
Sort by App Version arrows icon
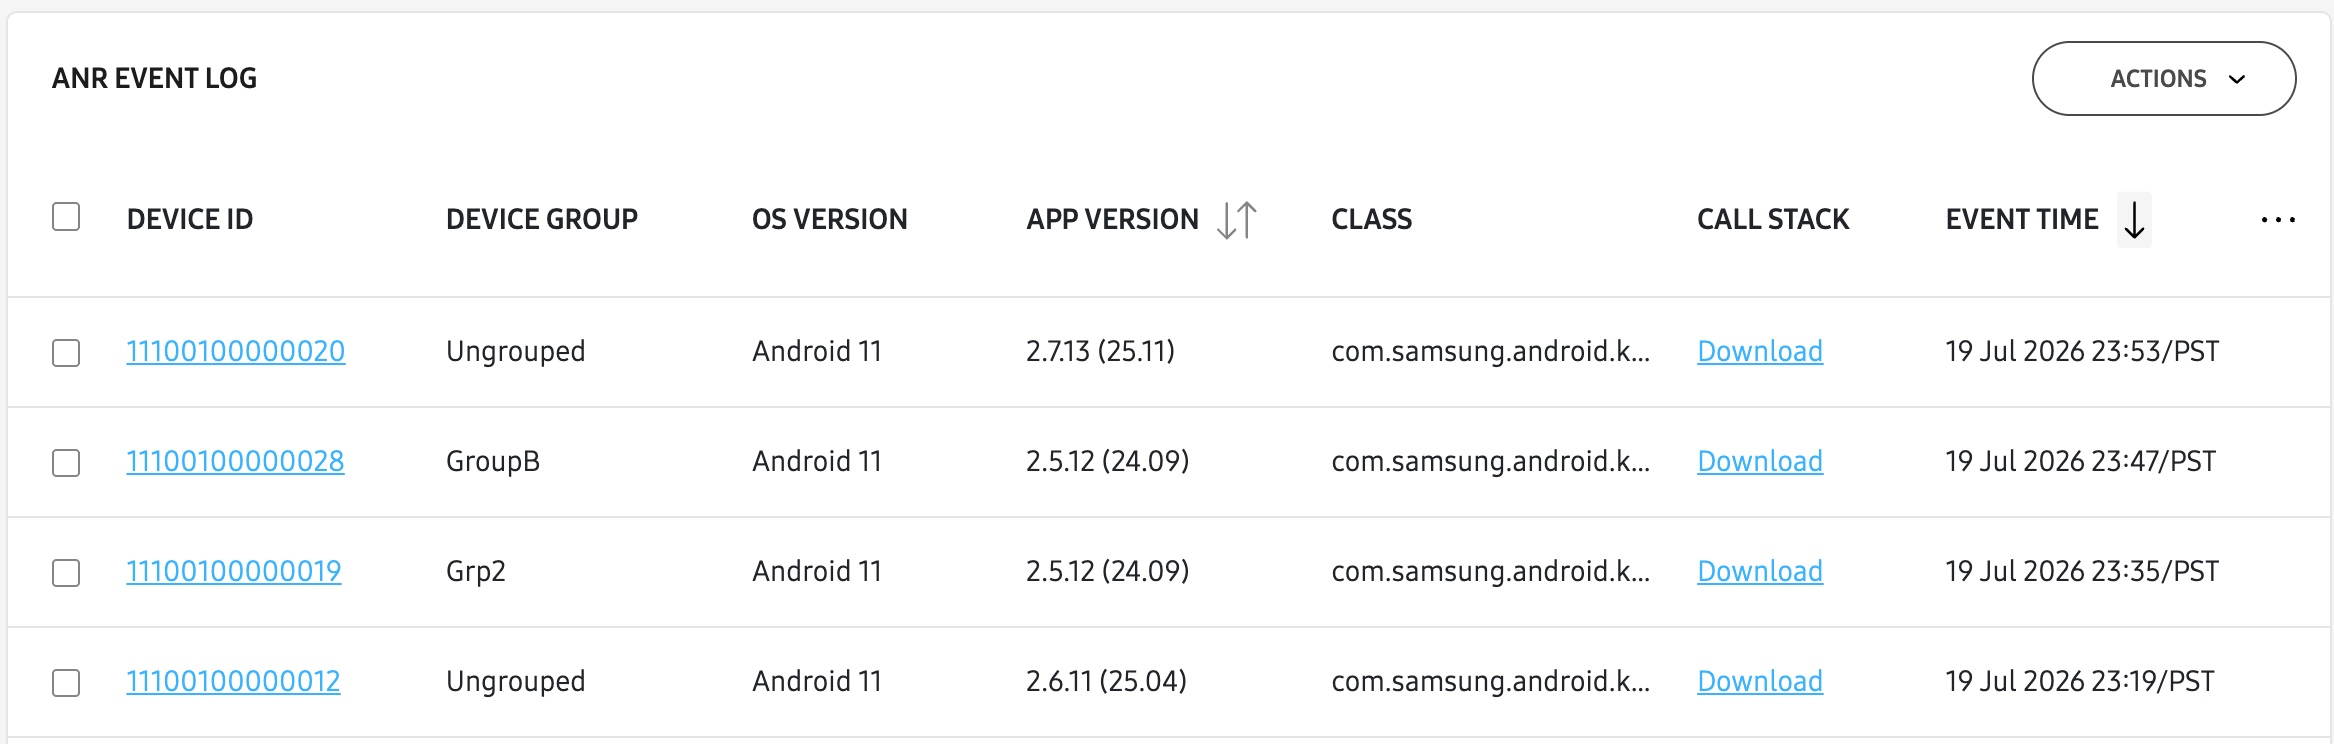pos(1237,220)
